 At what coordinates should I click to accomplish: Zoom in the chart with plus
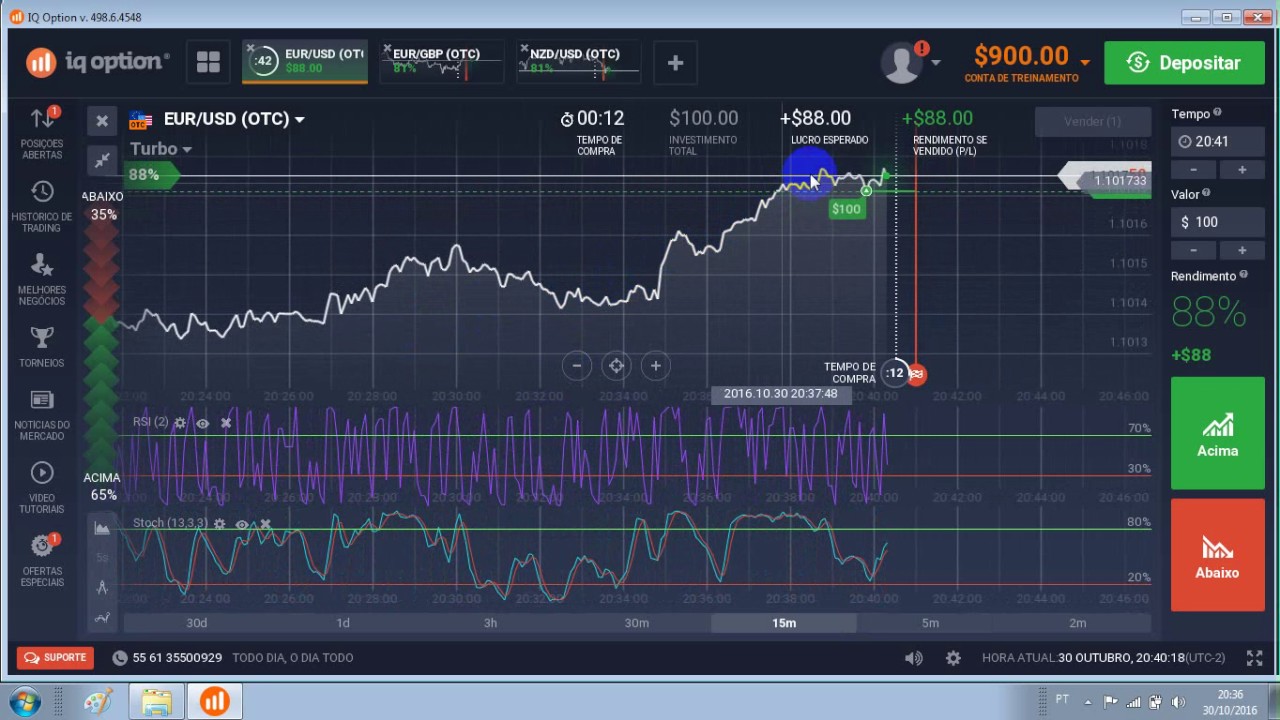655,366
